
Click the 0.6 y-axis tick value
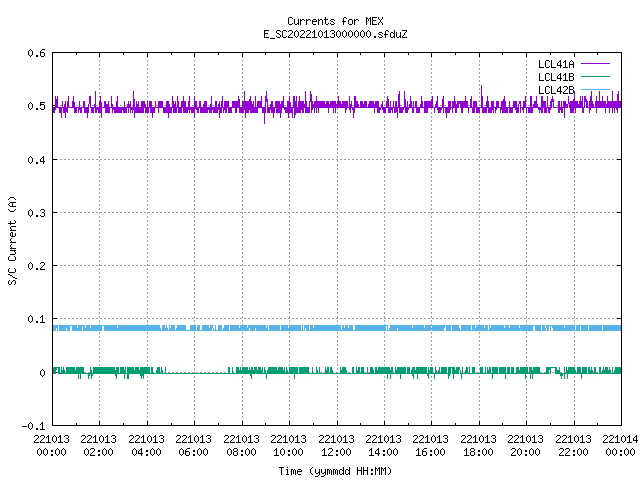pyautogui.click(x=36, y=53)
